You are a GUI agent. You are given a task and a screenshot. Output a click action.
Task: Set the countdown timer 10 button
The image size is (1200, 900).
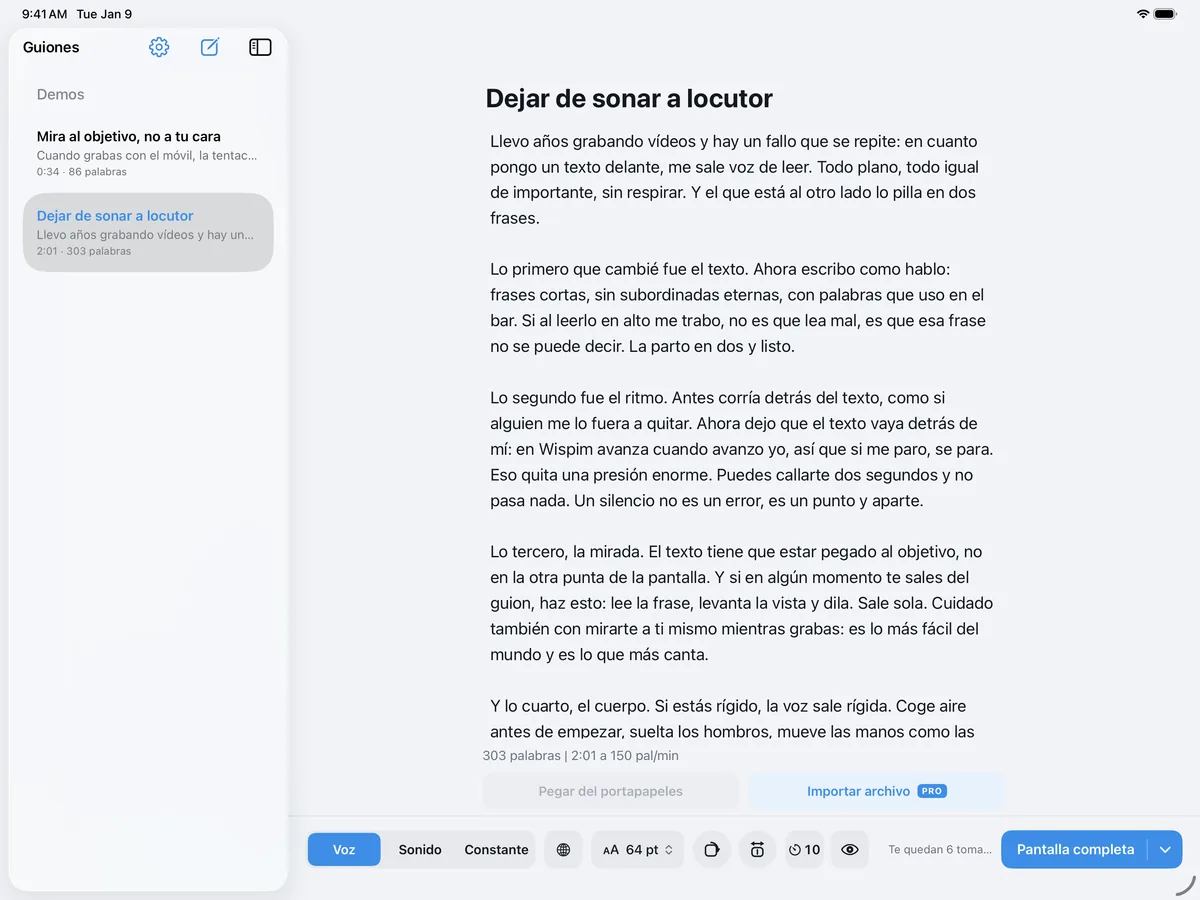click(804, 850)
